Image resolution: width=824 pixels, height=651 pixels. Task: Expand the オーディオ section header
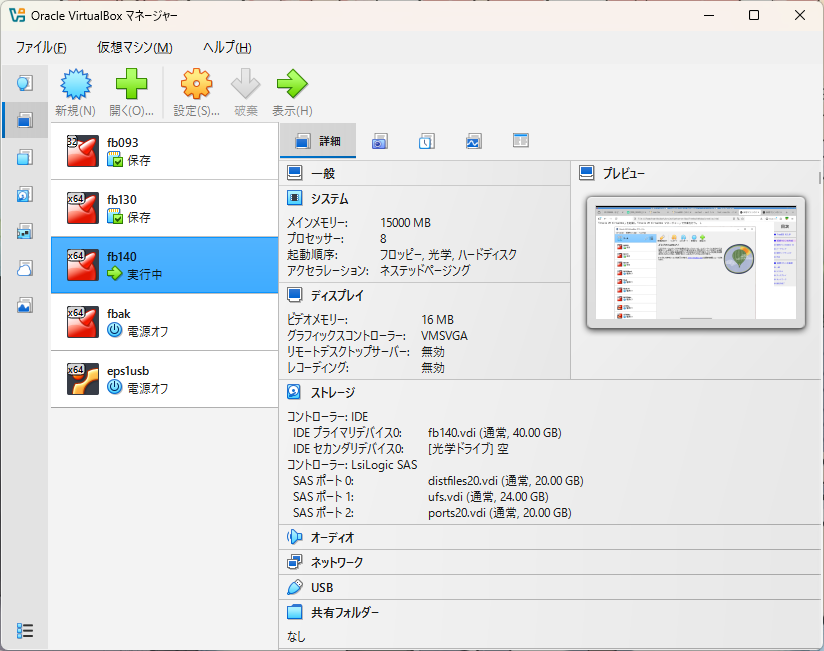551,537
